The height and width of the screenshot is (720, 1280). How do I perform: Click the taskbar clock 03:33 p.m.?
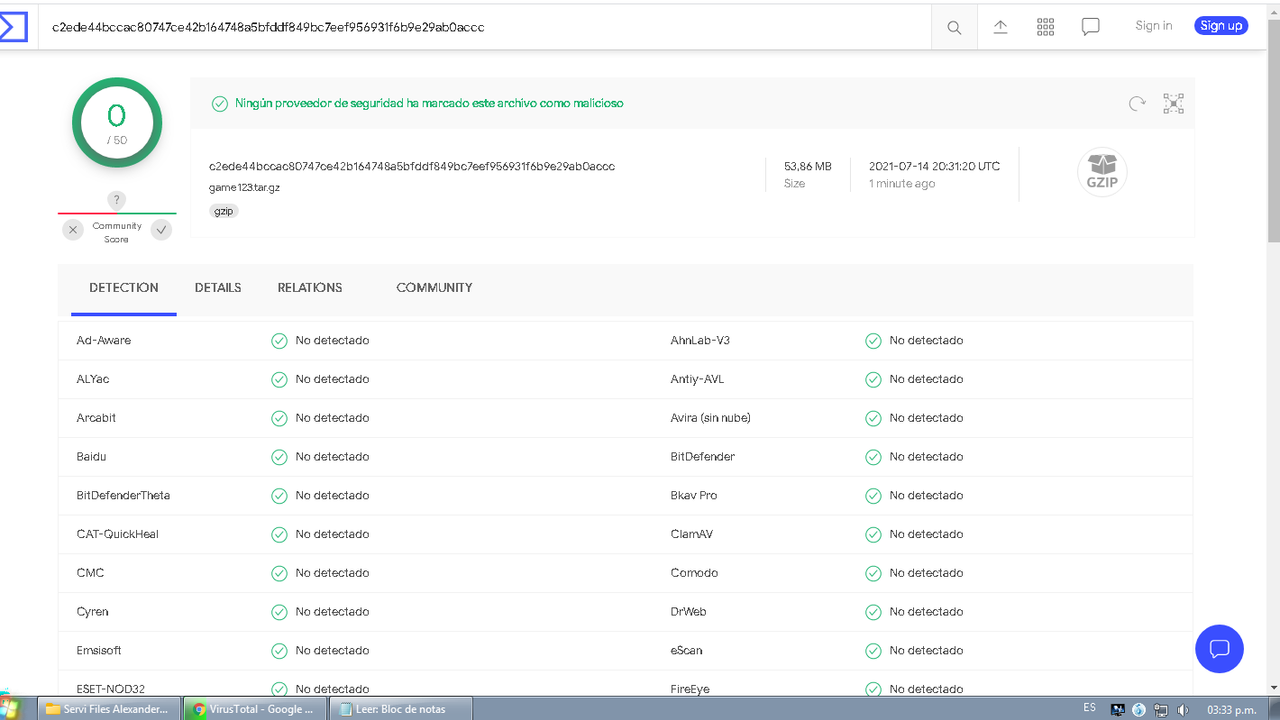coord(1231,710)
